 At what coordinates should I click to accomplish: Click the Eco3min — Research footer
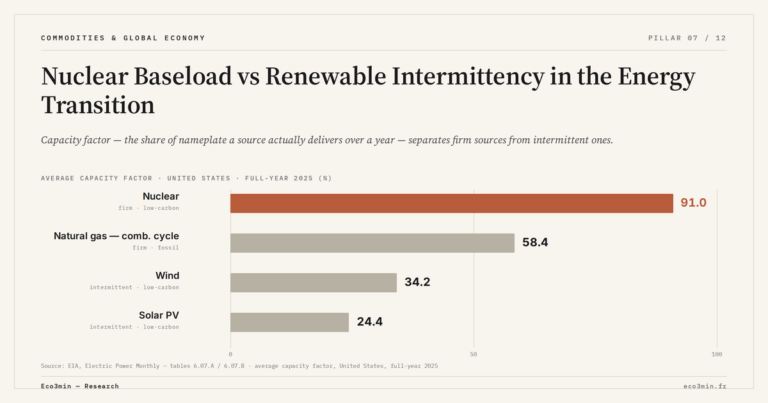80,386
